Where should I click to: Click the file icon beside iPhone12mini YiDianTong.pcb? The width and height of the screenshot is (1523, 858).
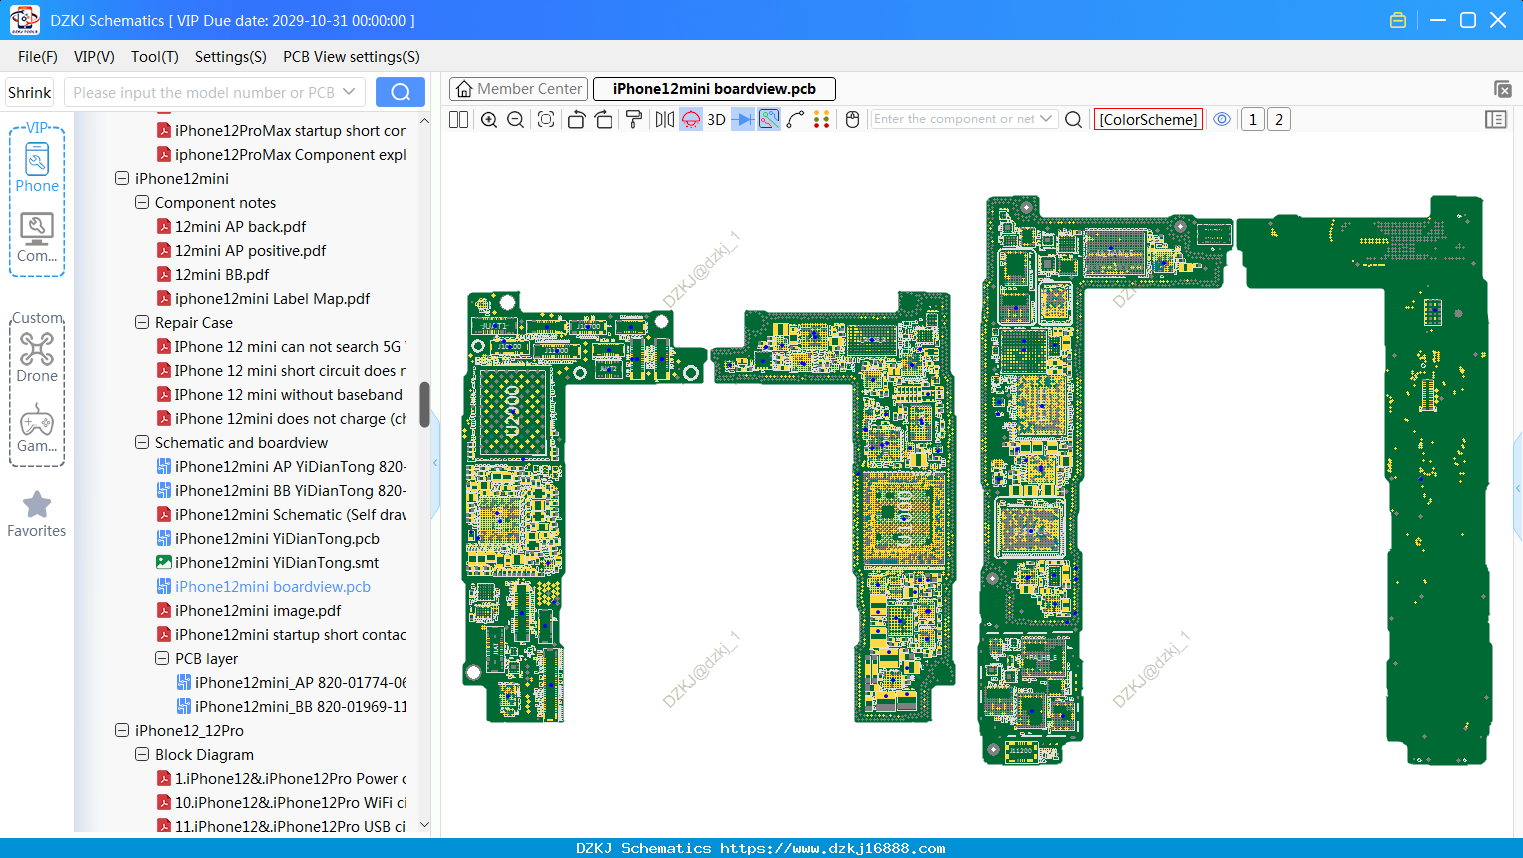[x=164, y=538]
